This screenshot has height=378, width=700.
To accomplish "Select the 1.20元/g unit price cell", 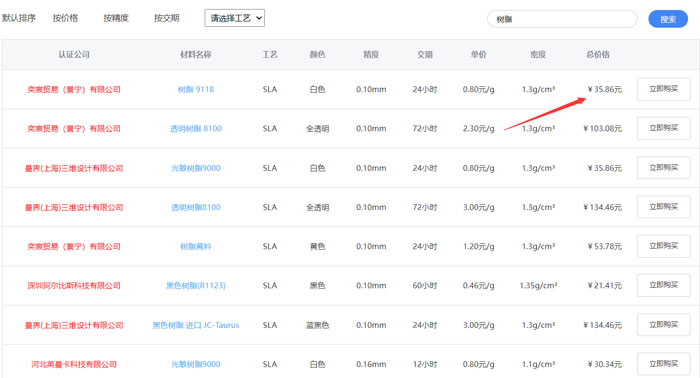I will (x=479, y=246).
